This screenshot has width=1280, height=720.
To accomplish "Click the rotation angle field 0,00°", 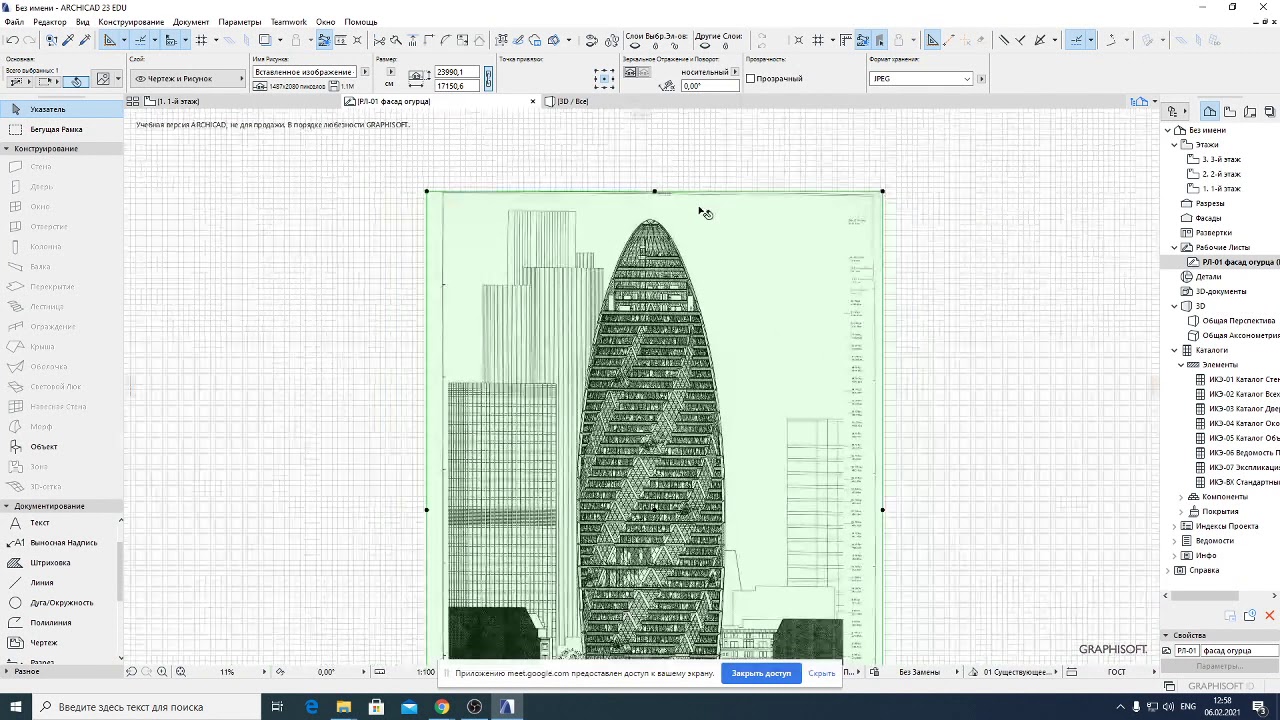I will point(709,86).
